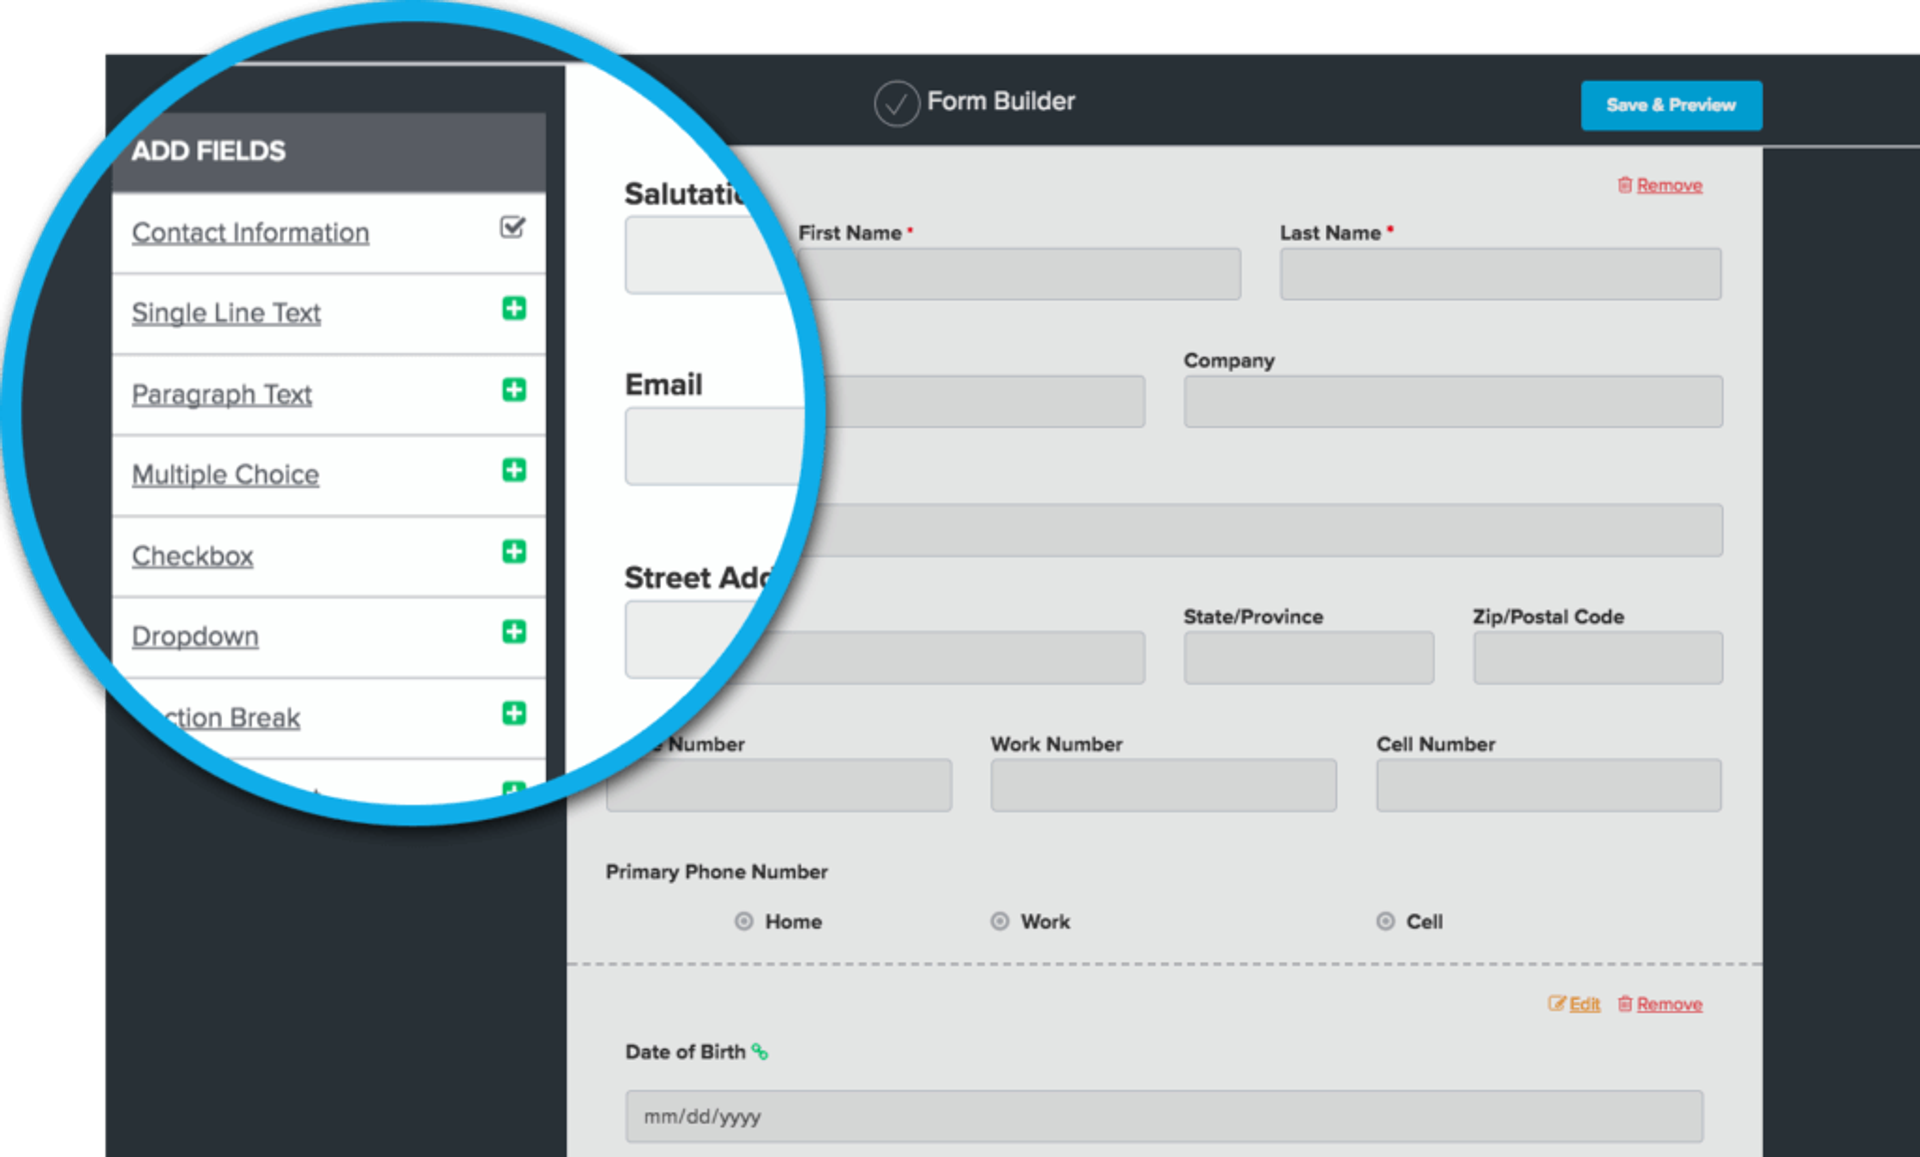Click the Form Builder checkmark circle icon

pyautogui.click(x=896, y=103)
